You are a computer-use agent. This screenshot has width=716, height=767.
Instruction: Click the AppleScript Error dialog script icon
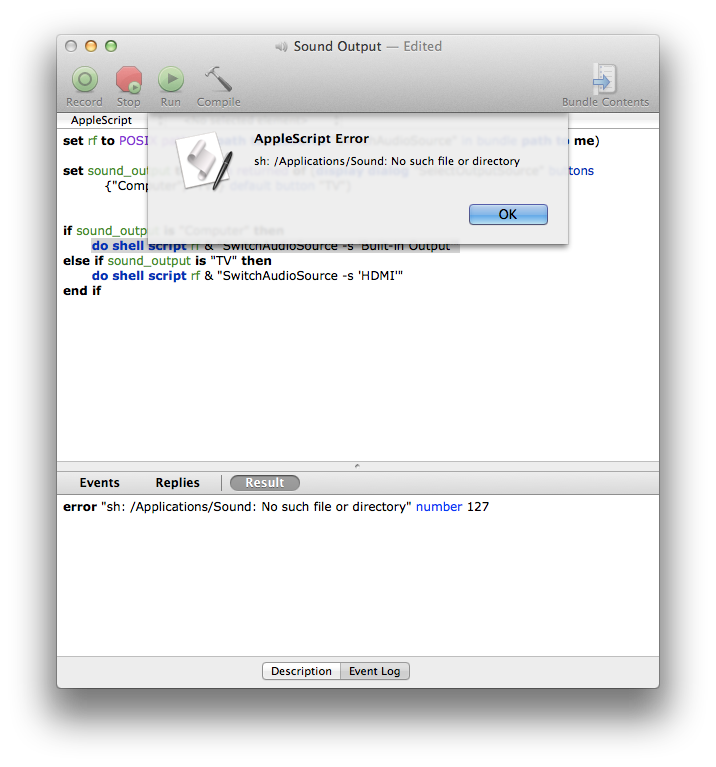pyautogui.click(x=204, y=162)
